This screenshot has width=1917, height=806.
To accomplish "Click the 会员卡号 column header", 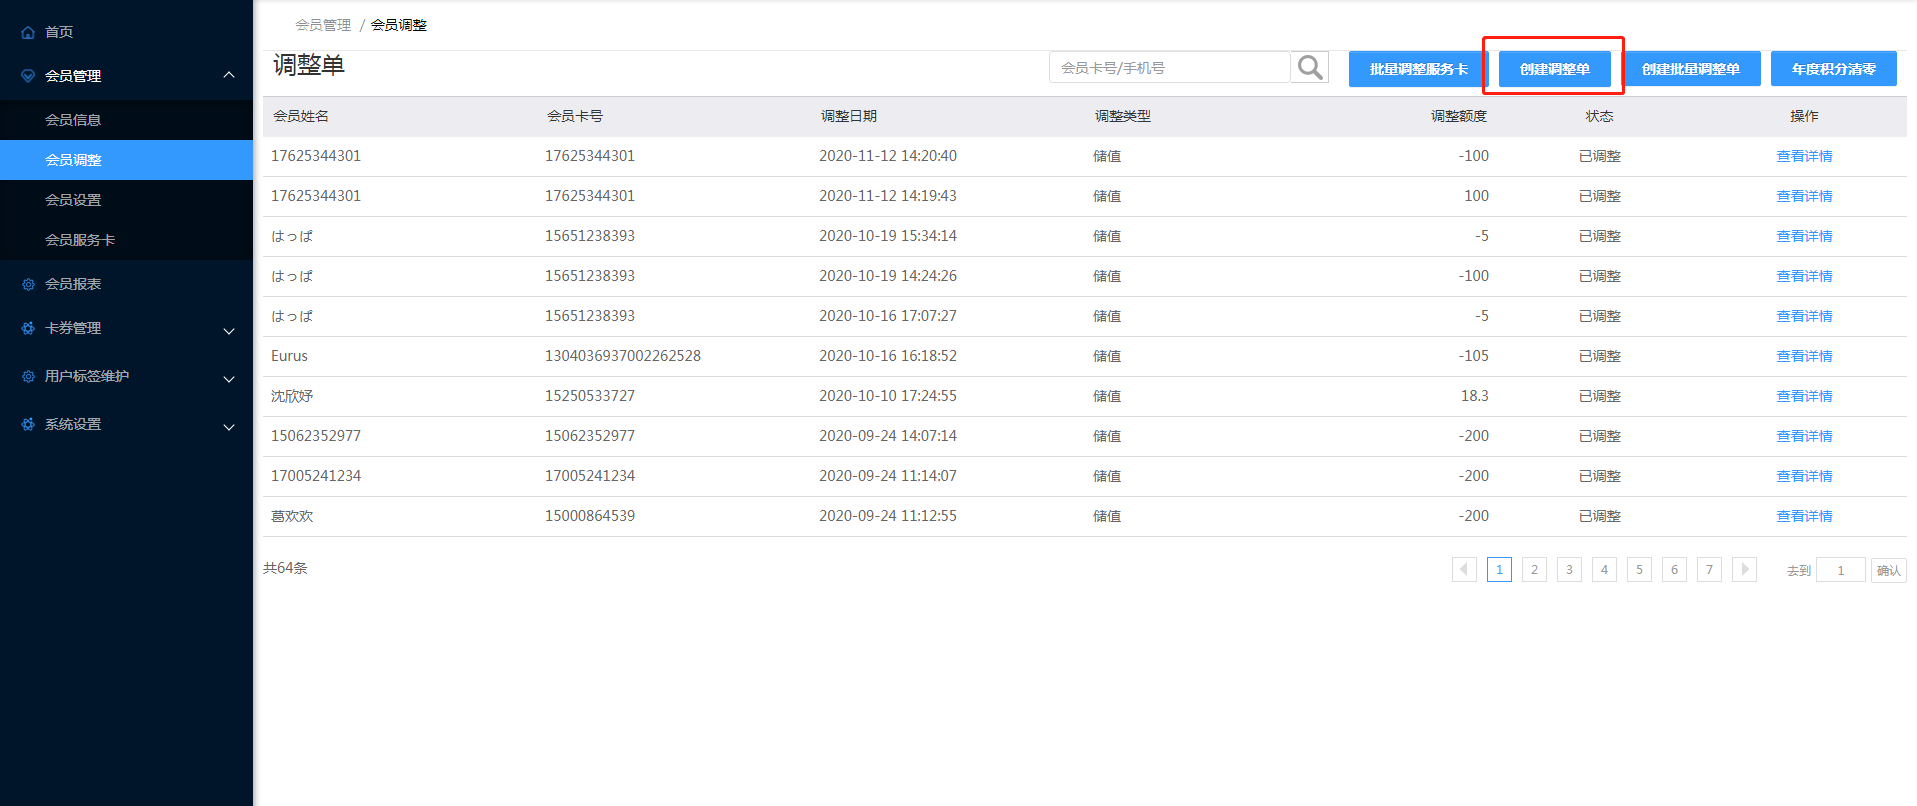I will click(575, 116).
